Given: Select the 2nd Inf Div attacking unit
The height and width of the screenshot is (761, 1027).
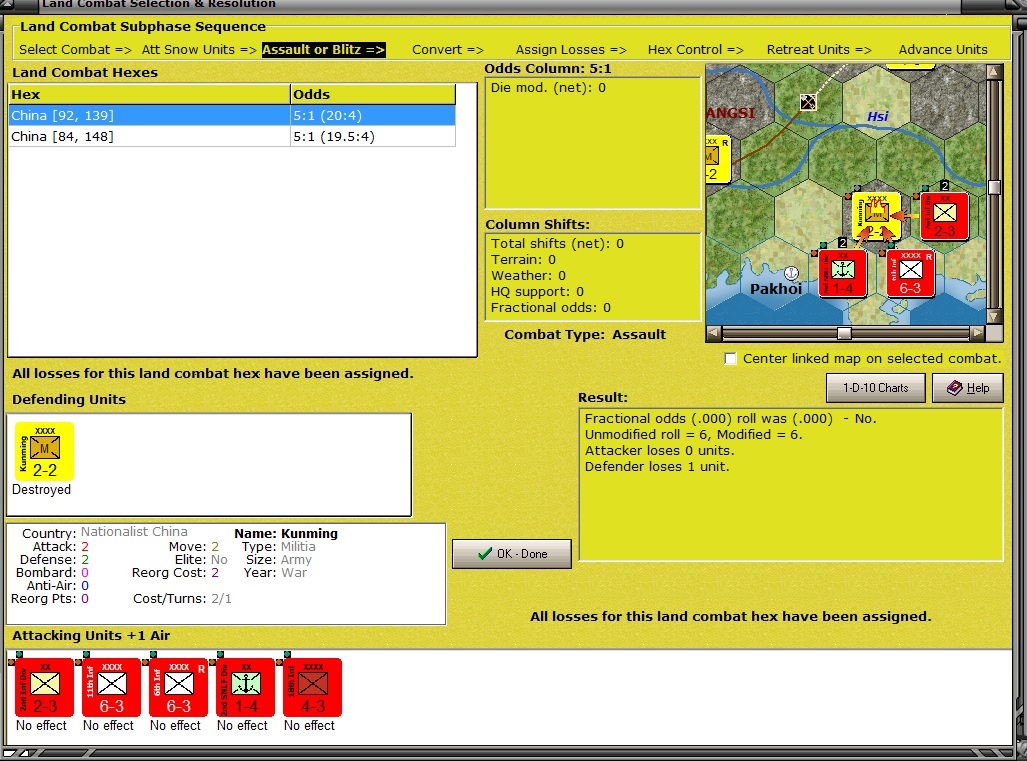Looking at the screenshot, I should (44, 688).
